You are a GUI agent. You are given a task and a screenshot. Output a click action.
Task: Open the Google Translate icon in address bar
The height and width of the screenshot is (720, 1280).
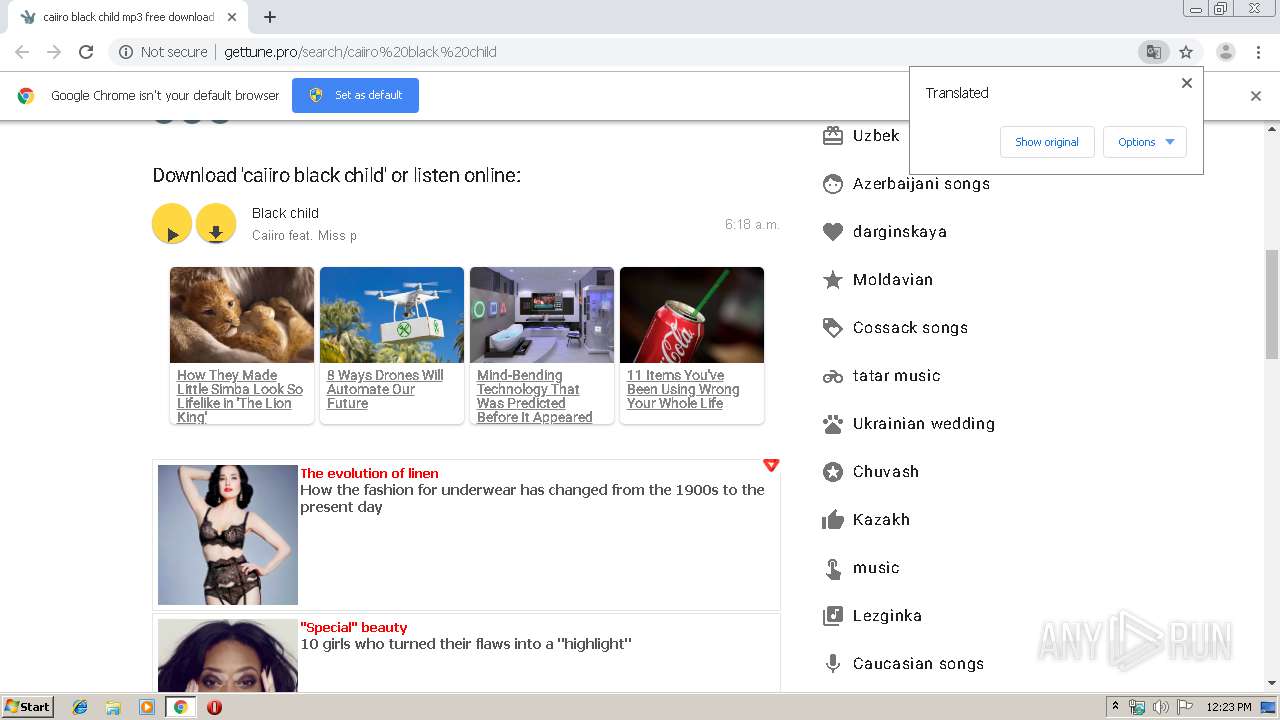[x=1153, y=52]
